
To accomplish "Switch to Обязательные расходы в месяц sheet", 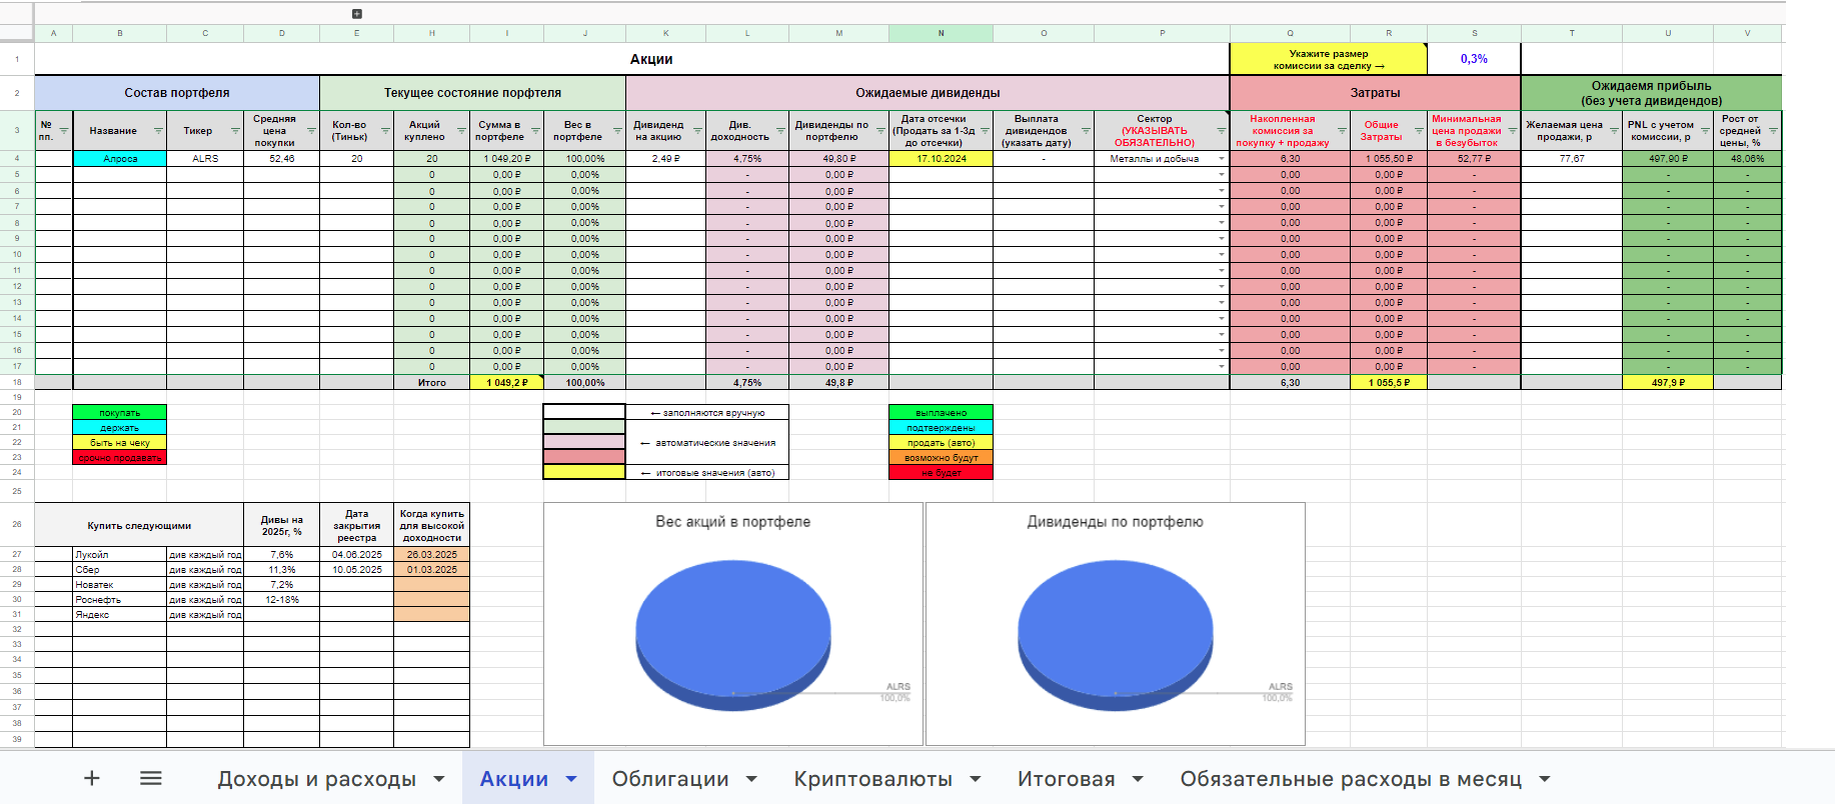I will pyautogui.click(x=1351, y=779).
